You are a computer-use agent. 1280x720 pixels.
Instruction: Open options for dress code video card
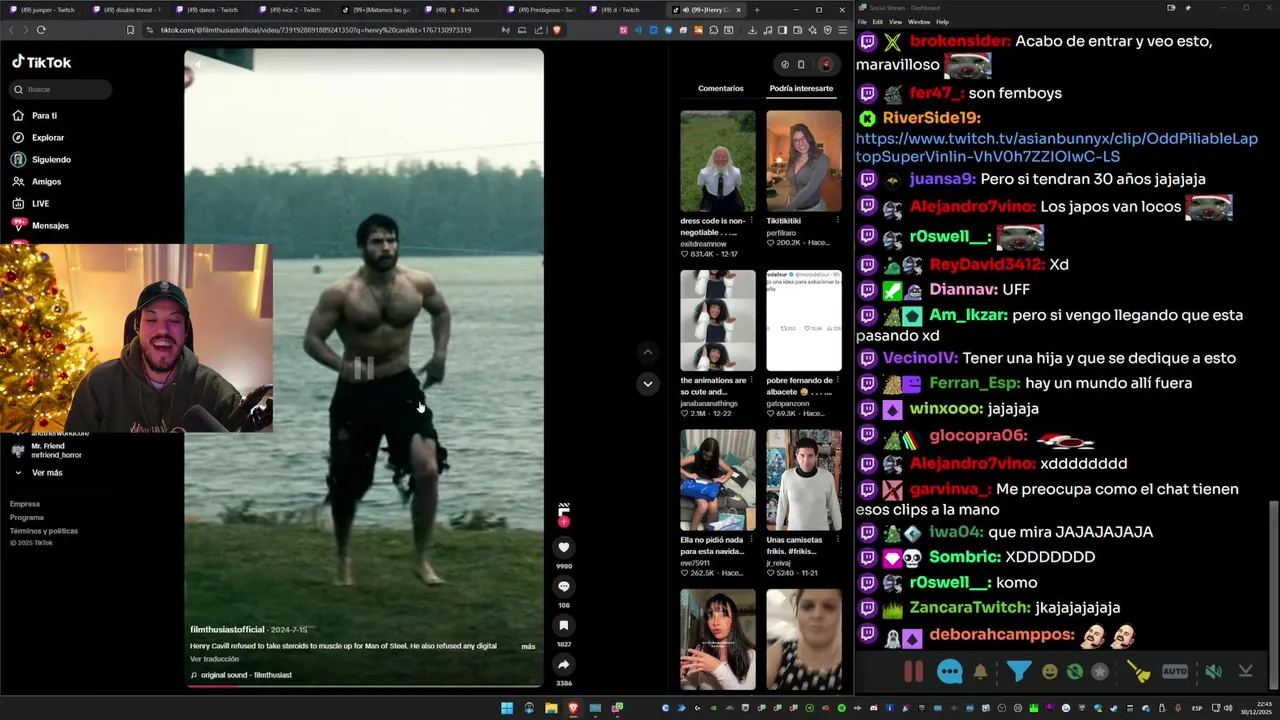point(751,220)
